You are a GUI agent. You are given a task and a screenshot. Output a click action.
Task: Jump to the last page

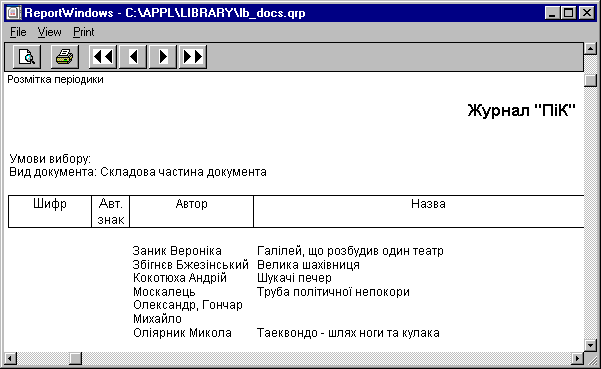pos(193,57)
